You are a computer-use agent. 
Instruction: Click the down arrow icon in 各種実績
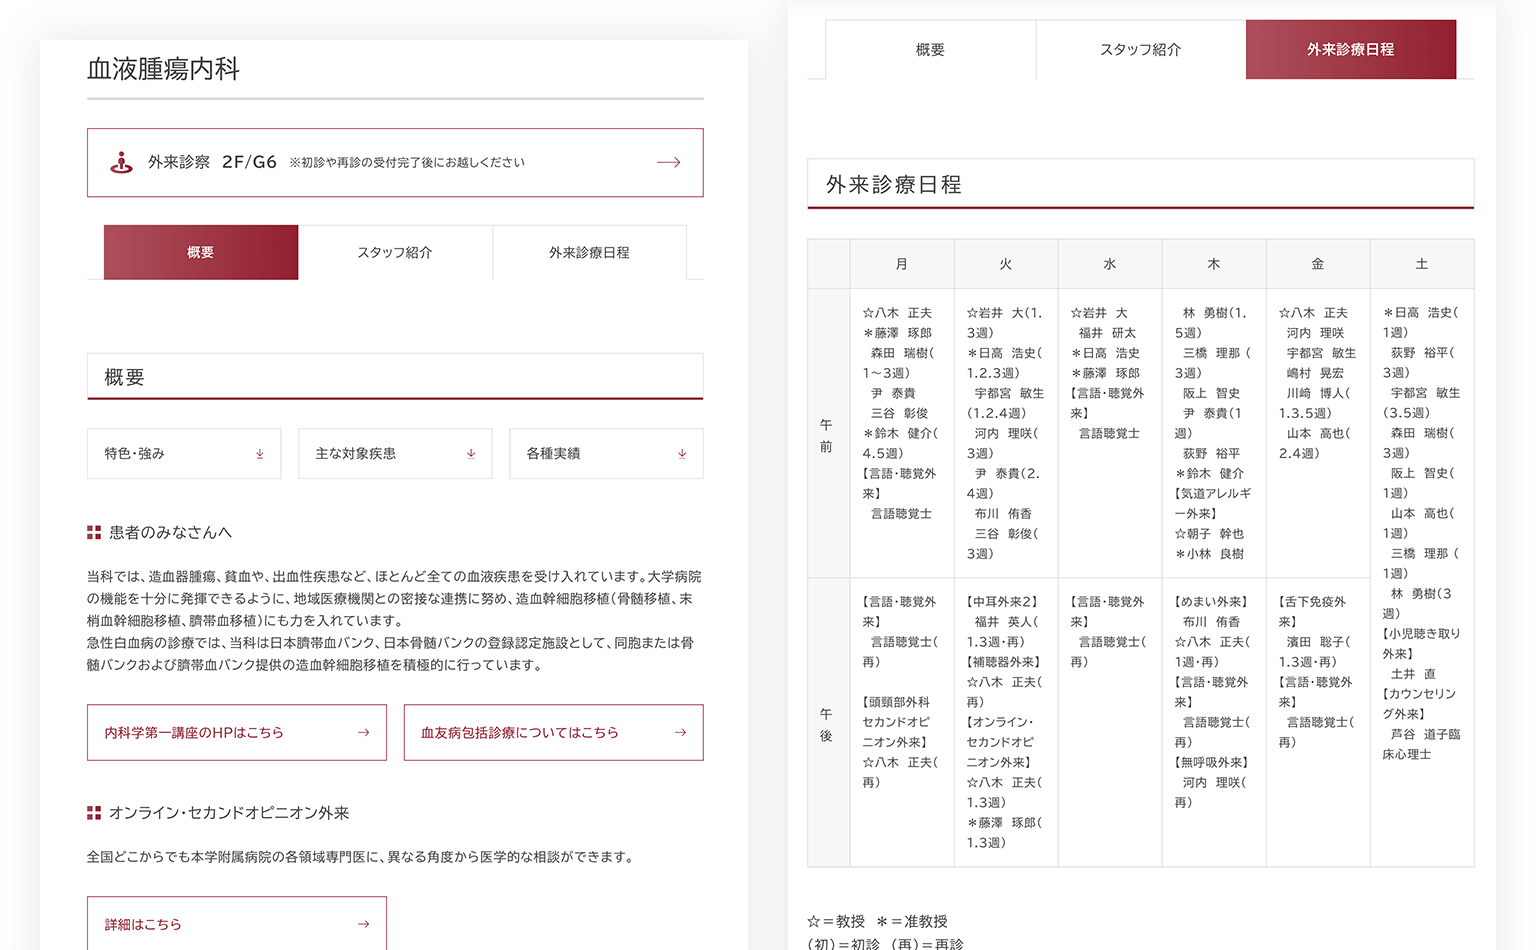click(682, 454)
